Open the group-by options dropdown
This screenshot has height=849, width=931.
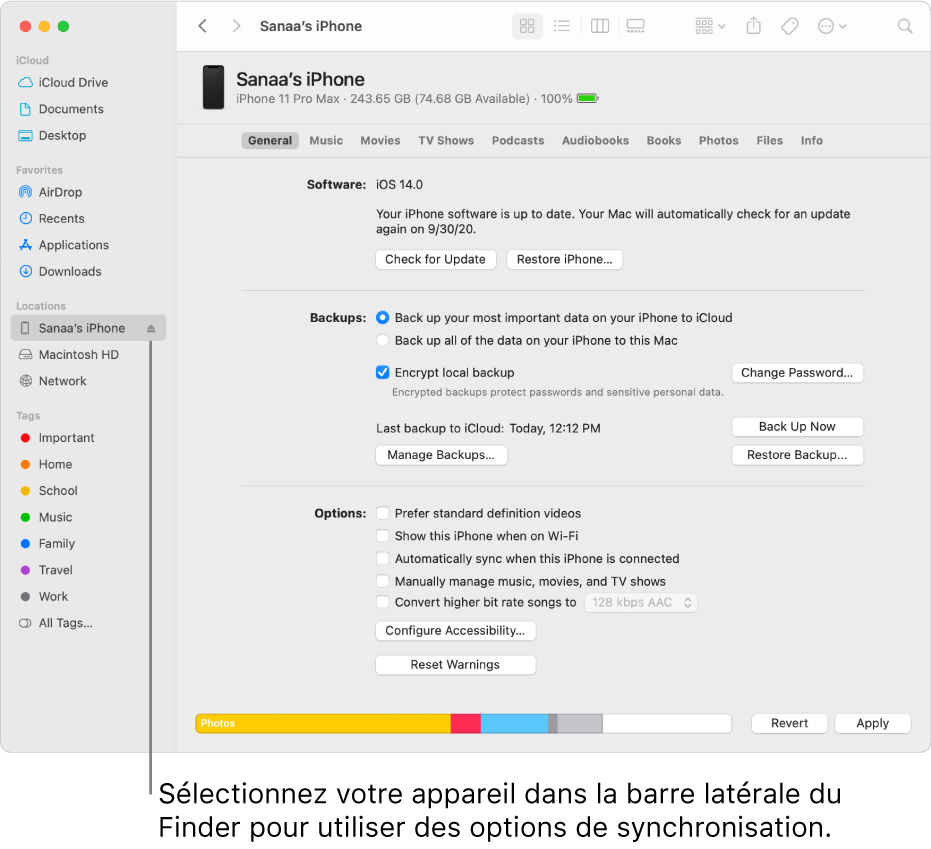coord(710,26)
